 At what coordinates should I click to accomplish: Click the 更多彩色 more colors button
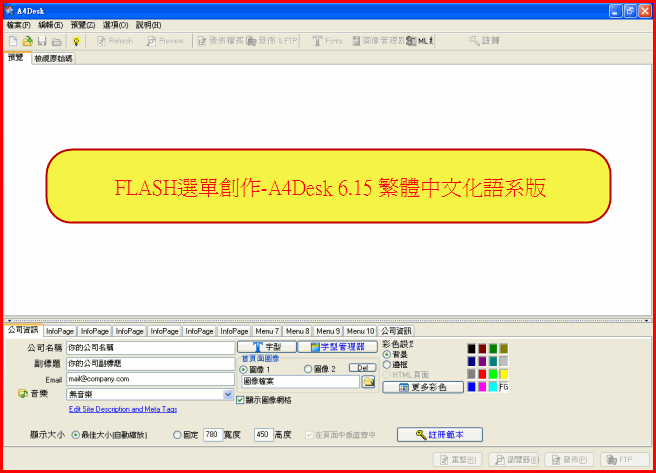click(422, 387)
